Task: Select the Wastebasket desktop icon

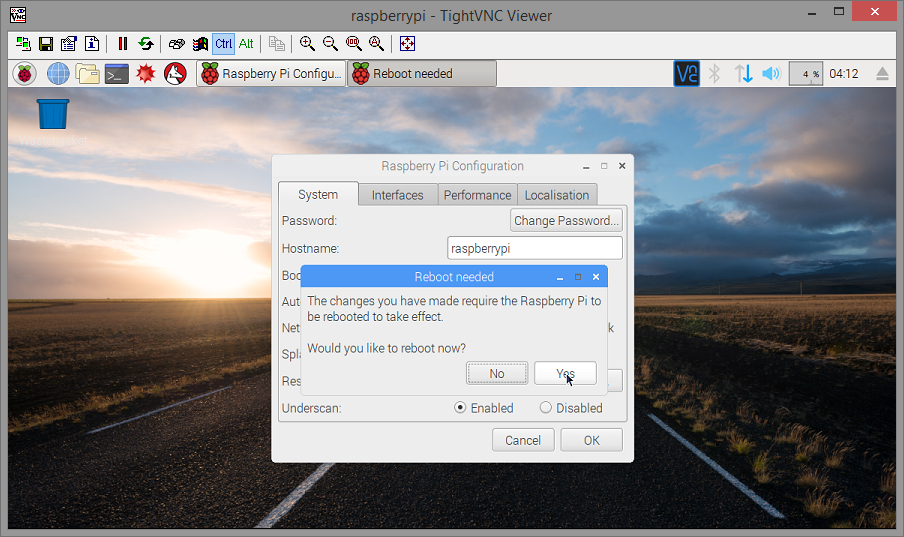Action: coord(53,122)
